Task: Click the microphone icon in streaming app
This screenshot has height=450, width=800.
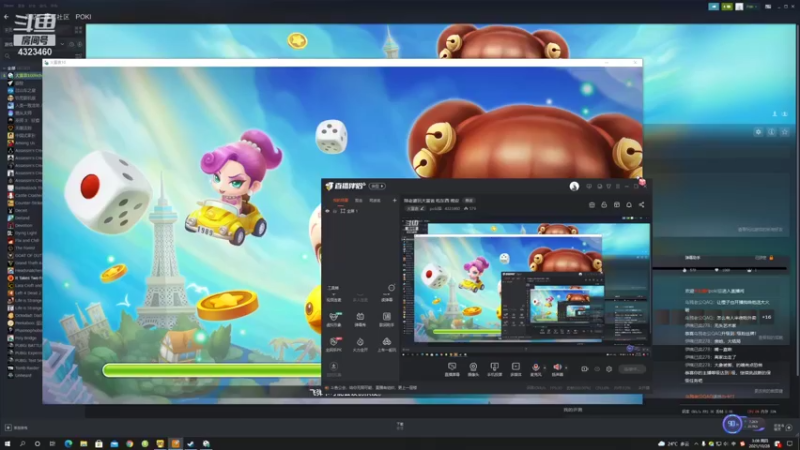Action: (x=535, y=366)
